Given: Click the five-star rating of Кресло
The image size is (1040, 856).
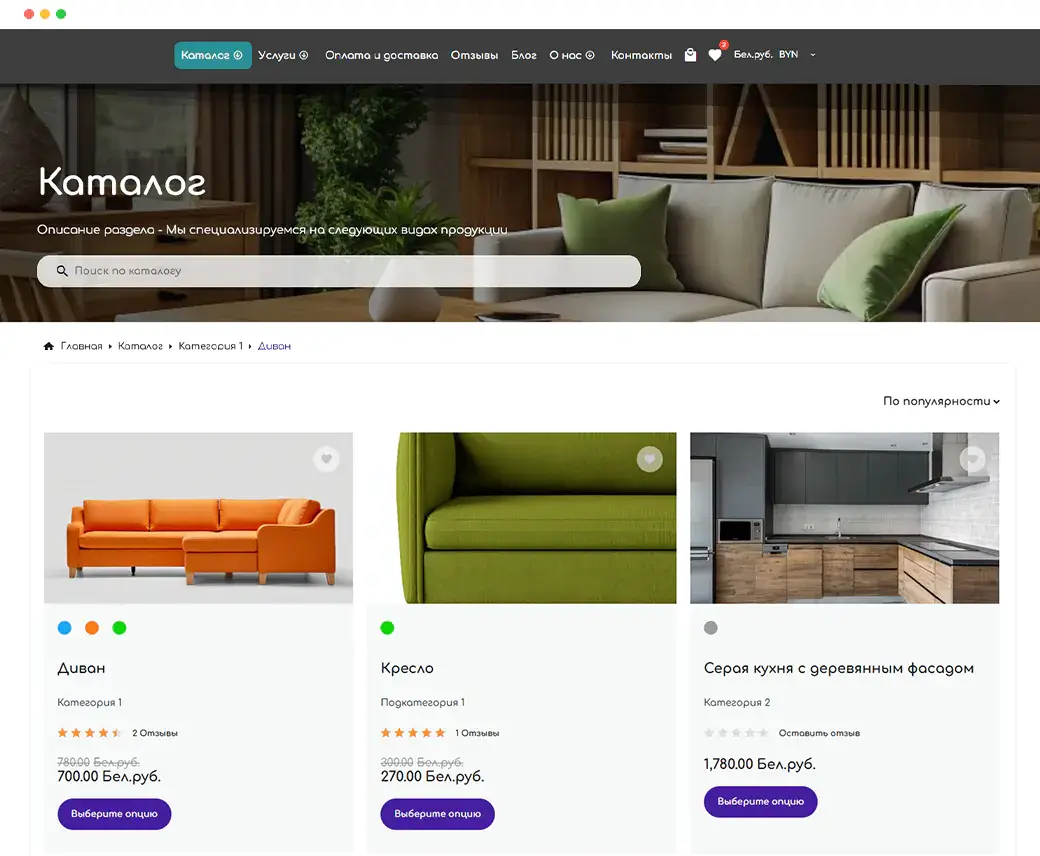Looking at the screenshot, I should coord(413,733).
